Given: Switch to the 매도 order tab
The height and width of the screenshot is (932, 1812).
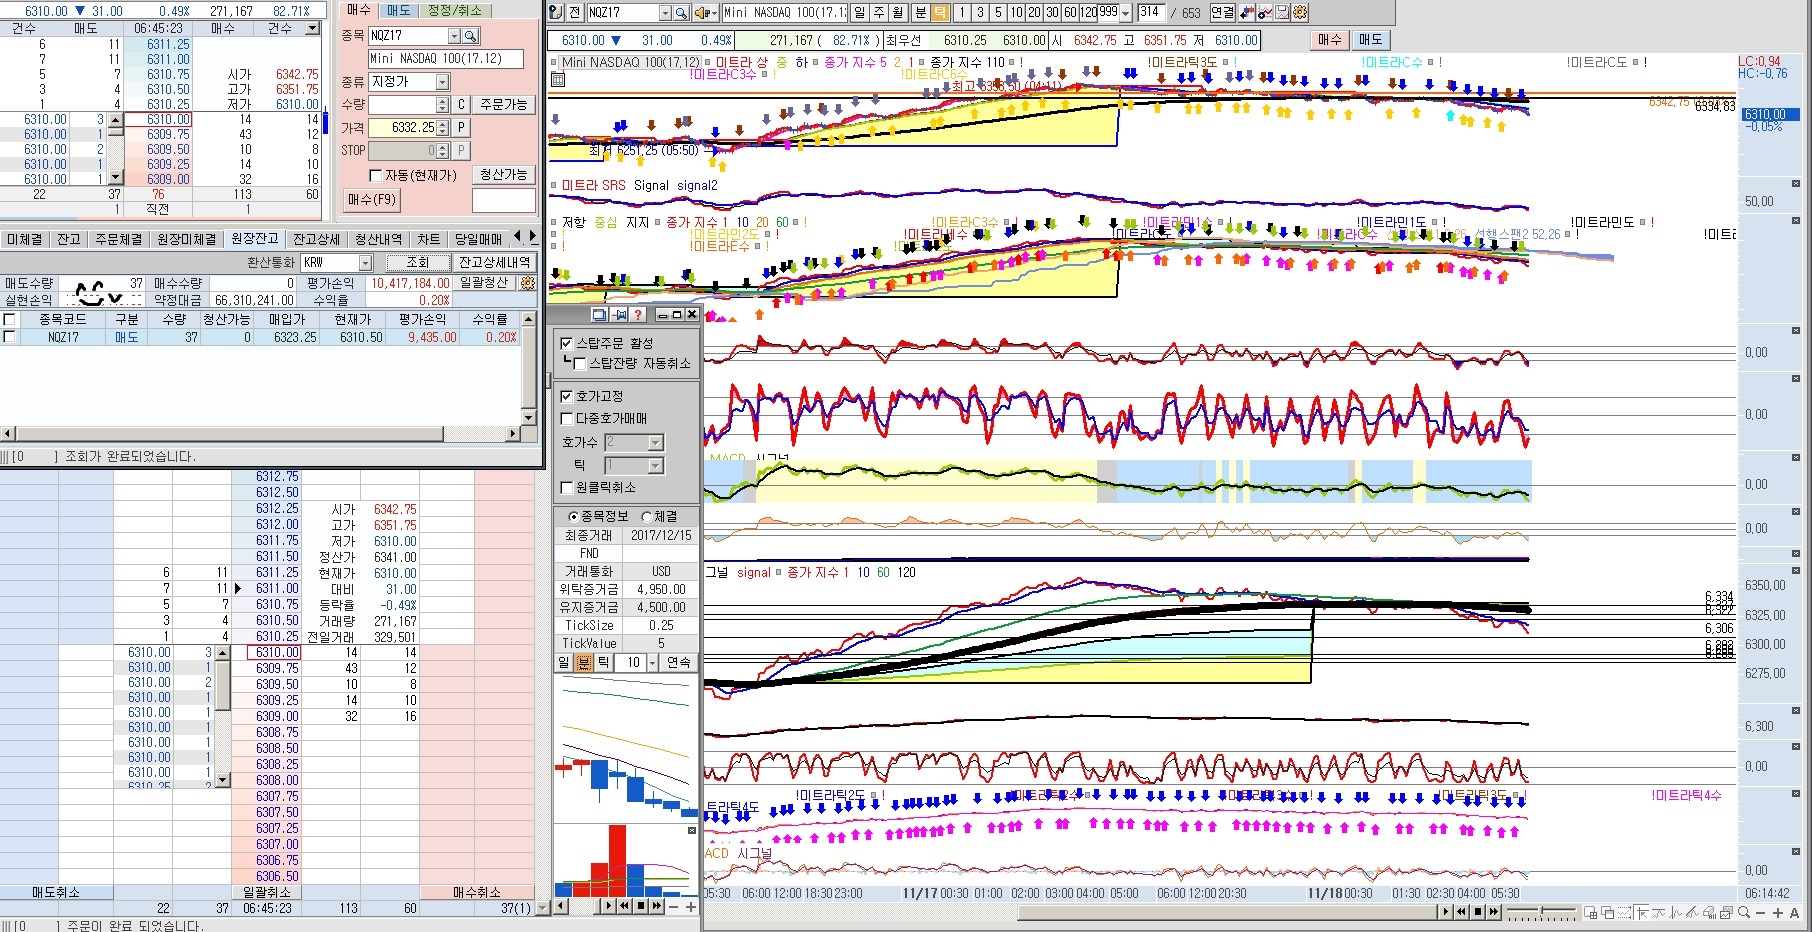Looking at the screenshot, I should [399, 10].
